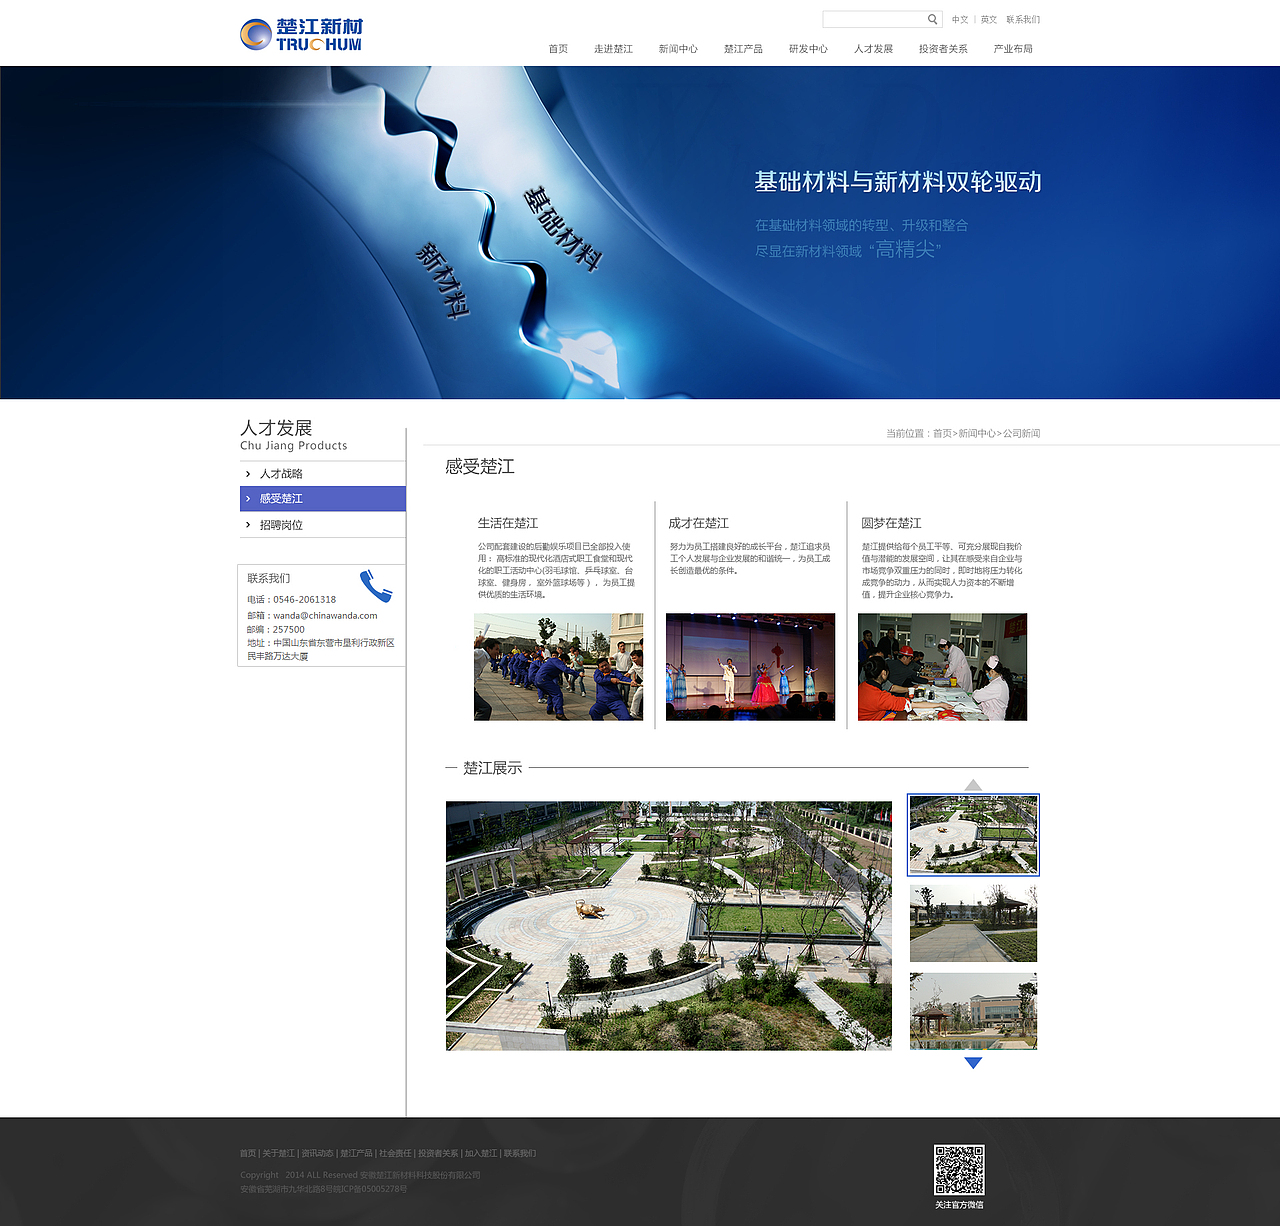This screenshot has width=1280, height=1226.
Task: Open footer 联系我们 link
Action: click(x=520, y=1153)
